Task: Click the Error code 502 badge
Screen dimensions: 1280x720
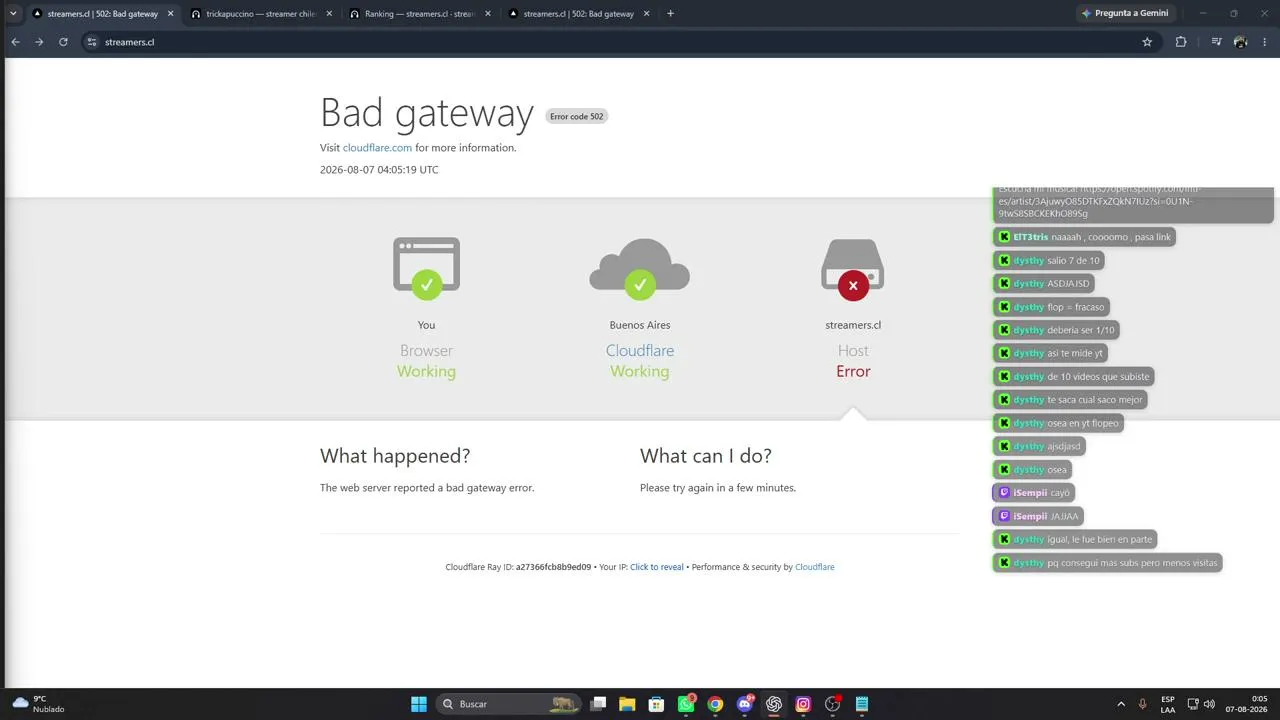Action: [576, 116]
